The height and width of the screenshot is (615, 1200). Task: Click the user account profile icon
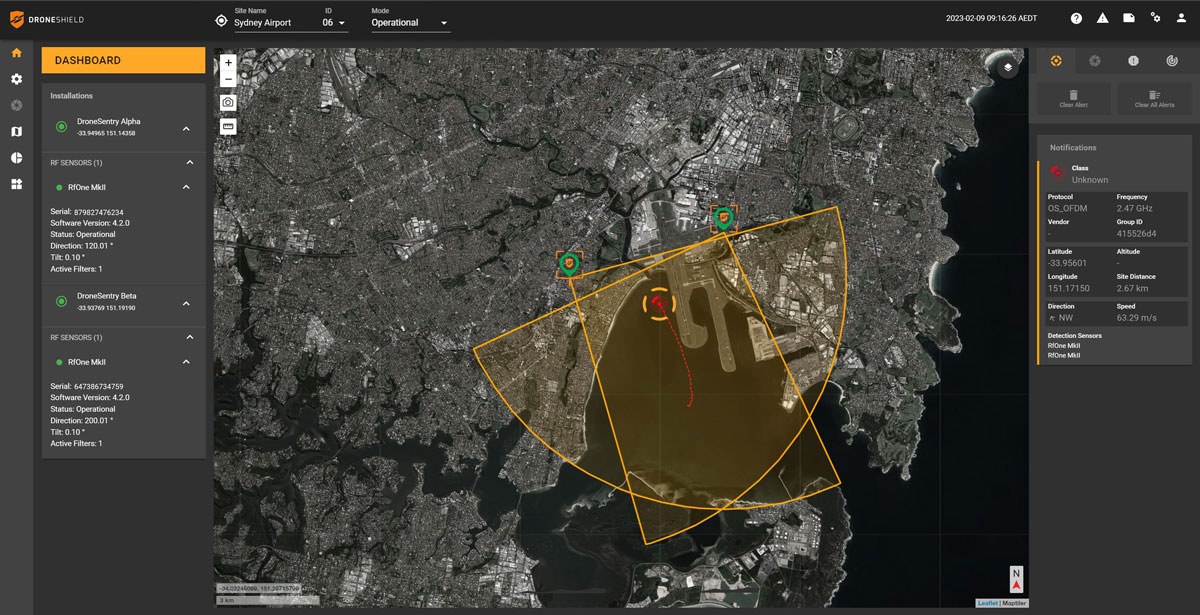point(1183,18)
